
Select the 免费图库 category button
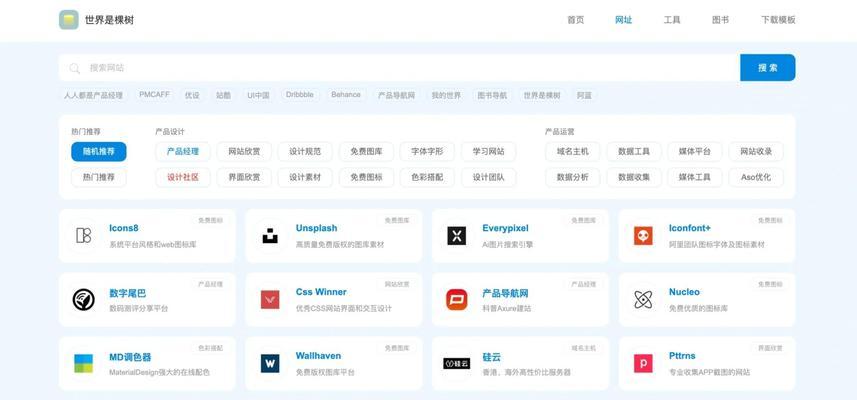(x=366, y=151)
